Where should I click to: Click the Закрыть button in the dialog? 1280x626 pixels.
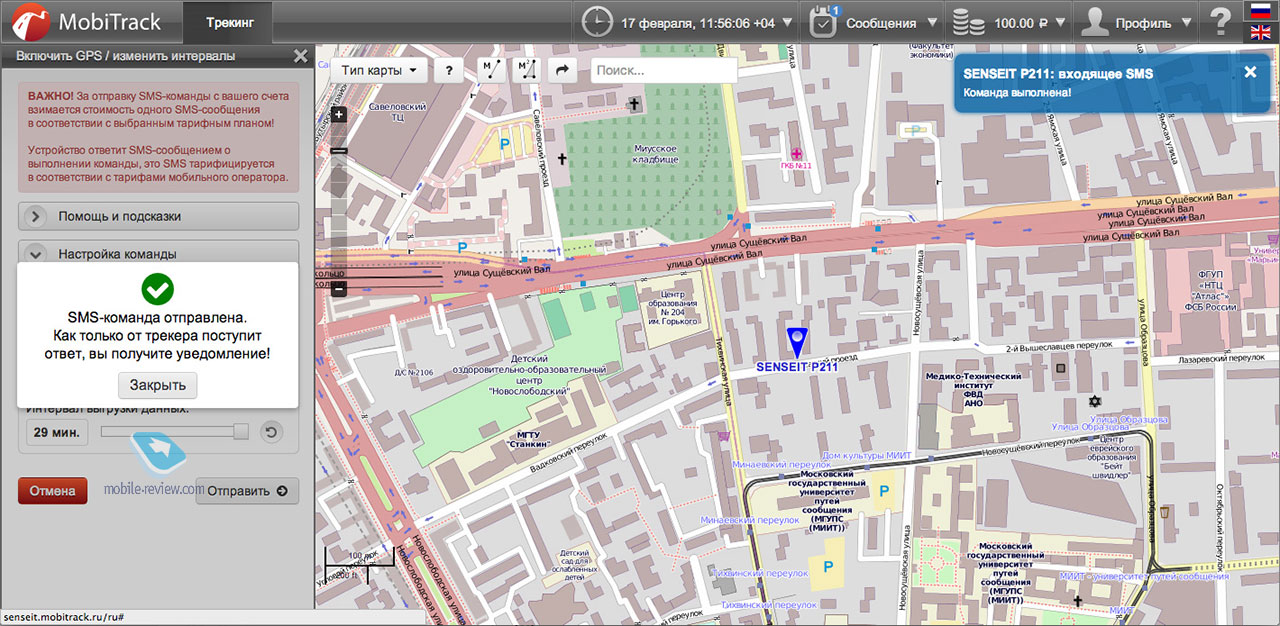158,385
